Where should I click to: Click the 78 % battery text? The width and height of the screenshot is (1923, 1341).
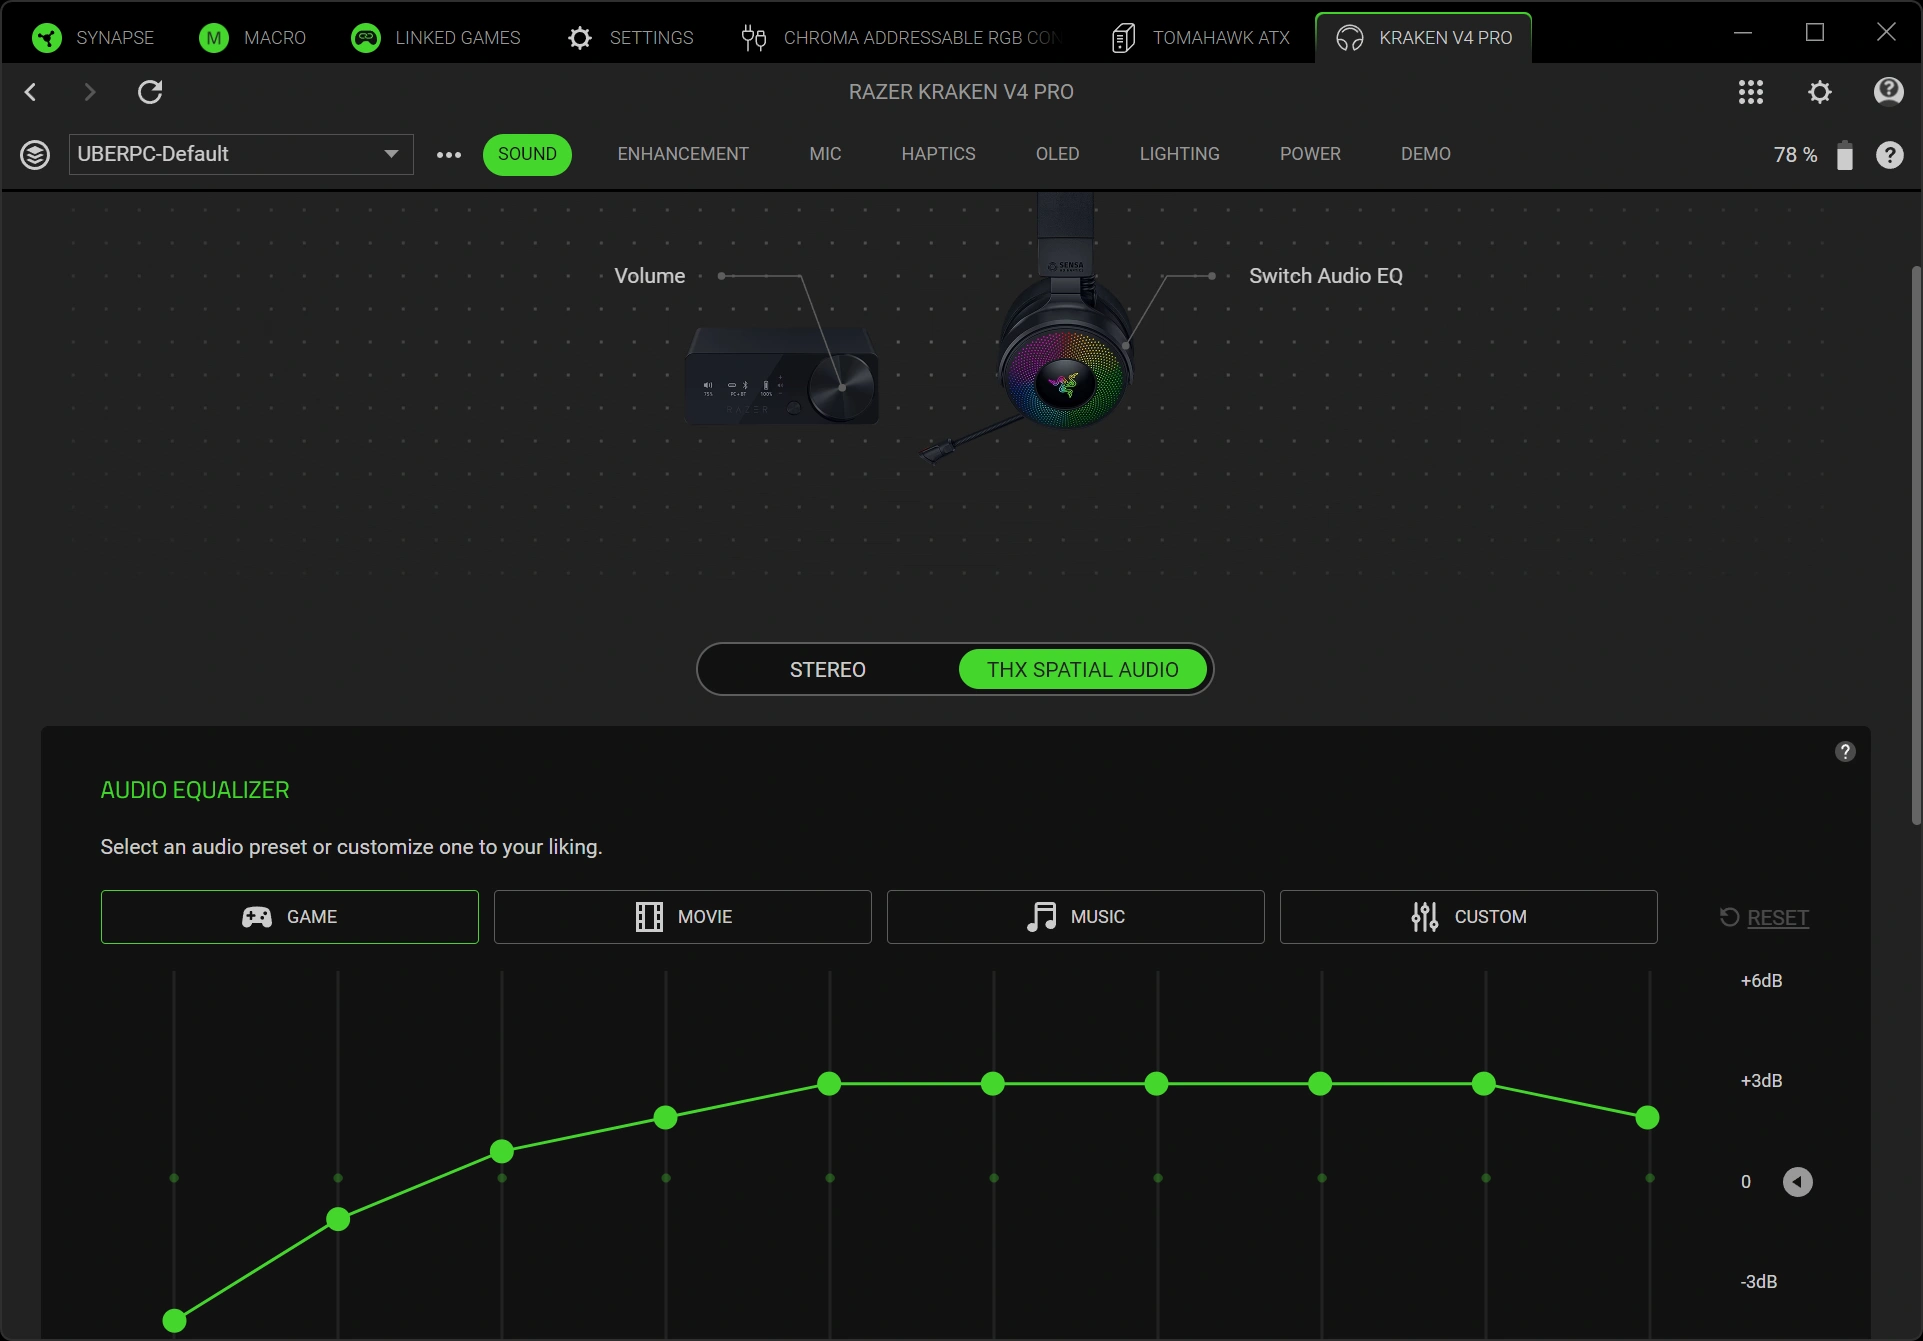(1795, 155)
